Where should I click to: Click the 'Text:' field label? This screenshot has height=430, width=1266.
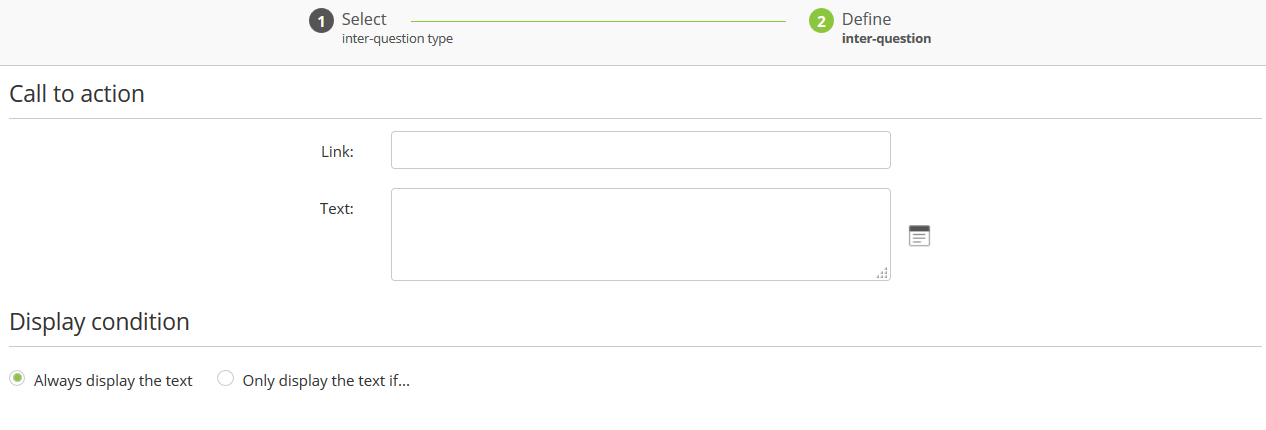point(336,209)
